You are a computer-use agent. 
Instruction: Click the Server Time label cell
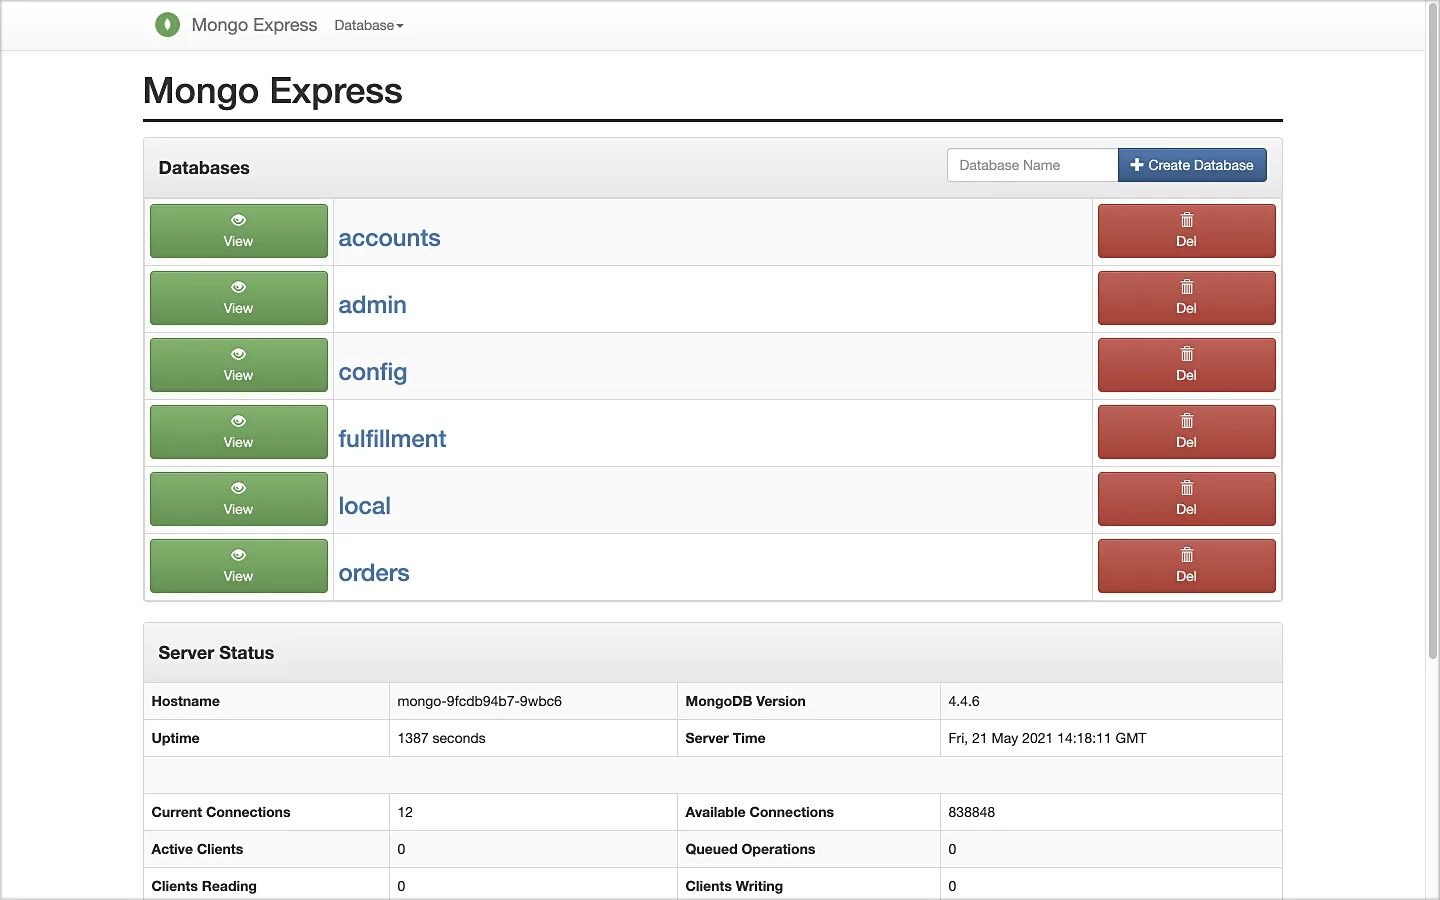coord(808,738)
